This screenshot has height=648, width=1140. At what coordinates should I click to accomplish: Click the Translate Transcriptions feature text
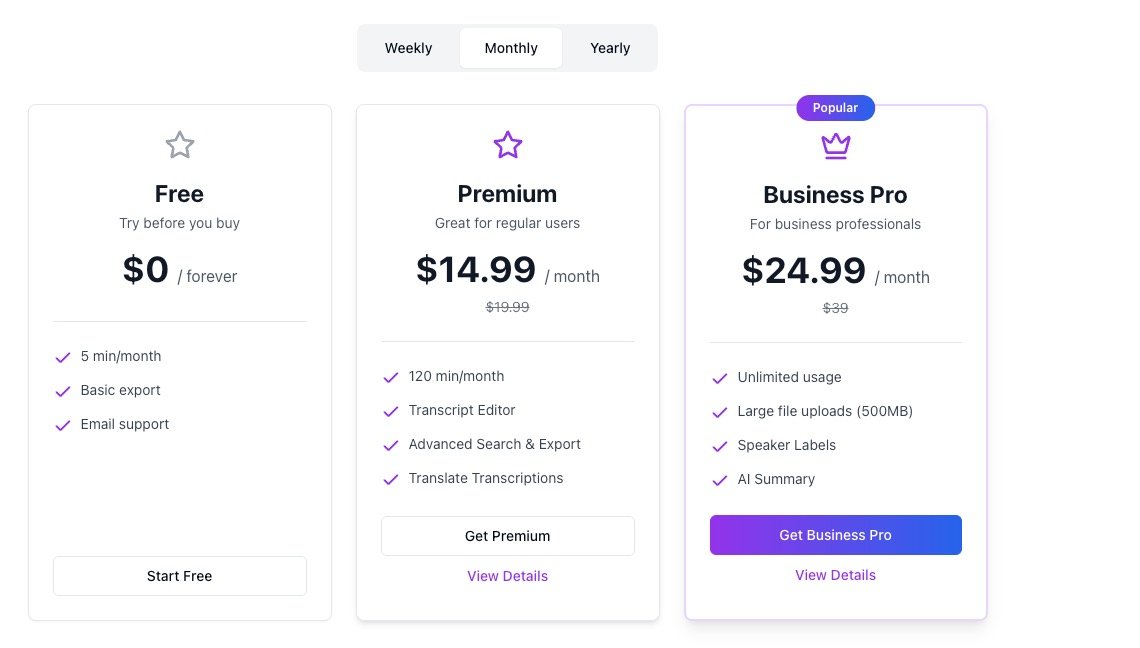486,478
